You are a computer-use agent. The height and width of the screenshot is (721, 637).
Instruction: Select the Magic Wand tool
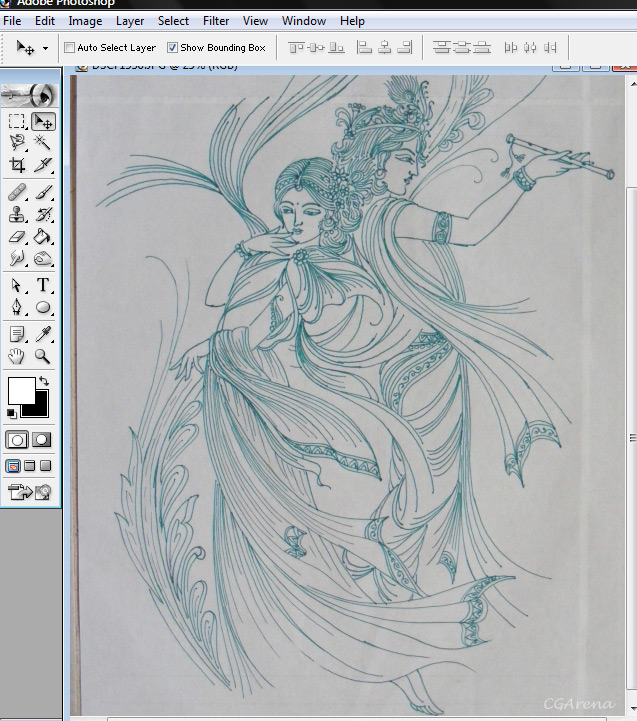tap(43, 143)
